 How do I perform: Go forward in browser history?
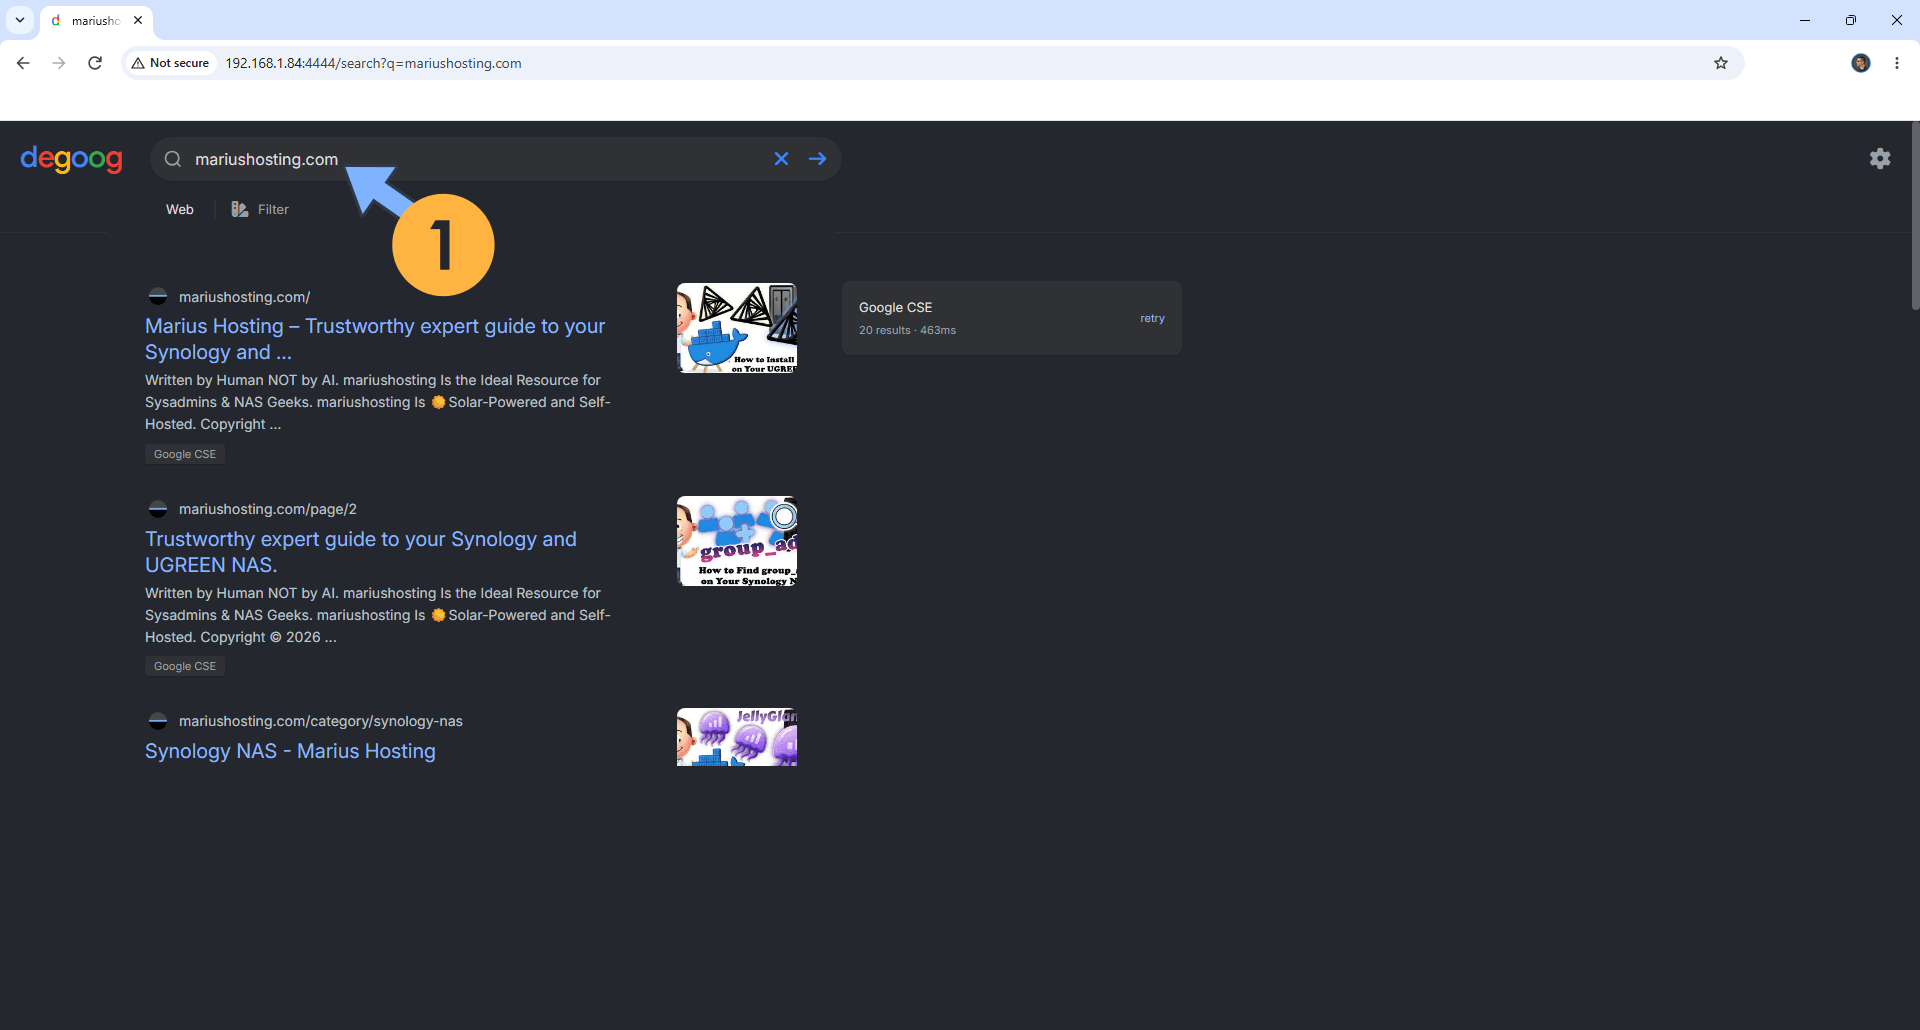point(59,63)
